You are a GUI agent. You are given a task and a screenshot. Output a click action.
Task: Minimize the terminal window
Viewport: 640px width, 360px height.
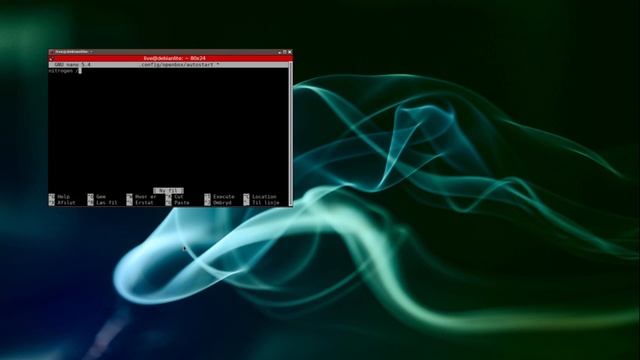pyautogui.click(x=280, y=52)
